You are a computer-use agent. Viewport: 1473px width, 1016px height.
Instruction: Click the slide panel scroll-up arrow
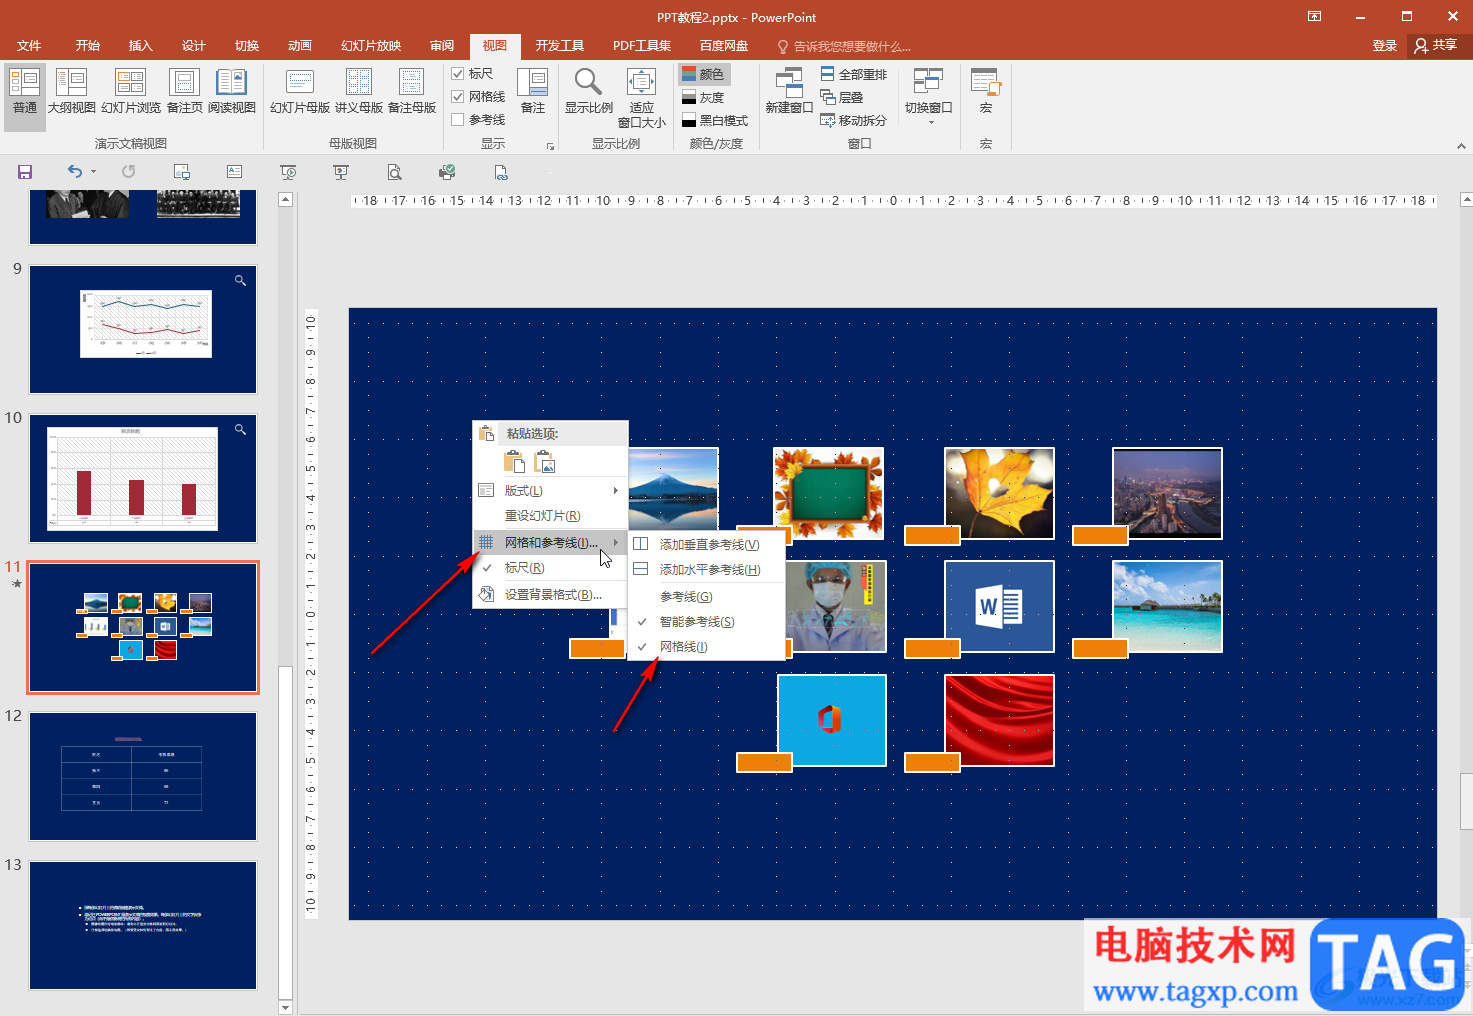[285, 199]
